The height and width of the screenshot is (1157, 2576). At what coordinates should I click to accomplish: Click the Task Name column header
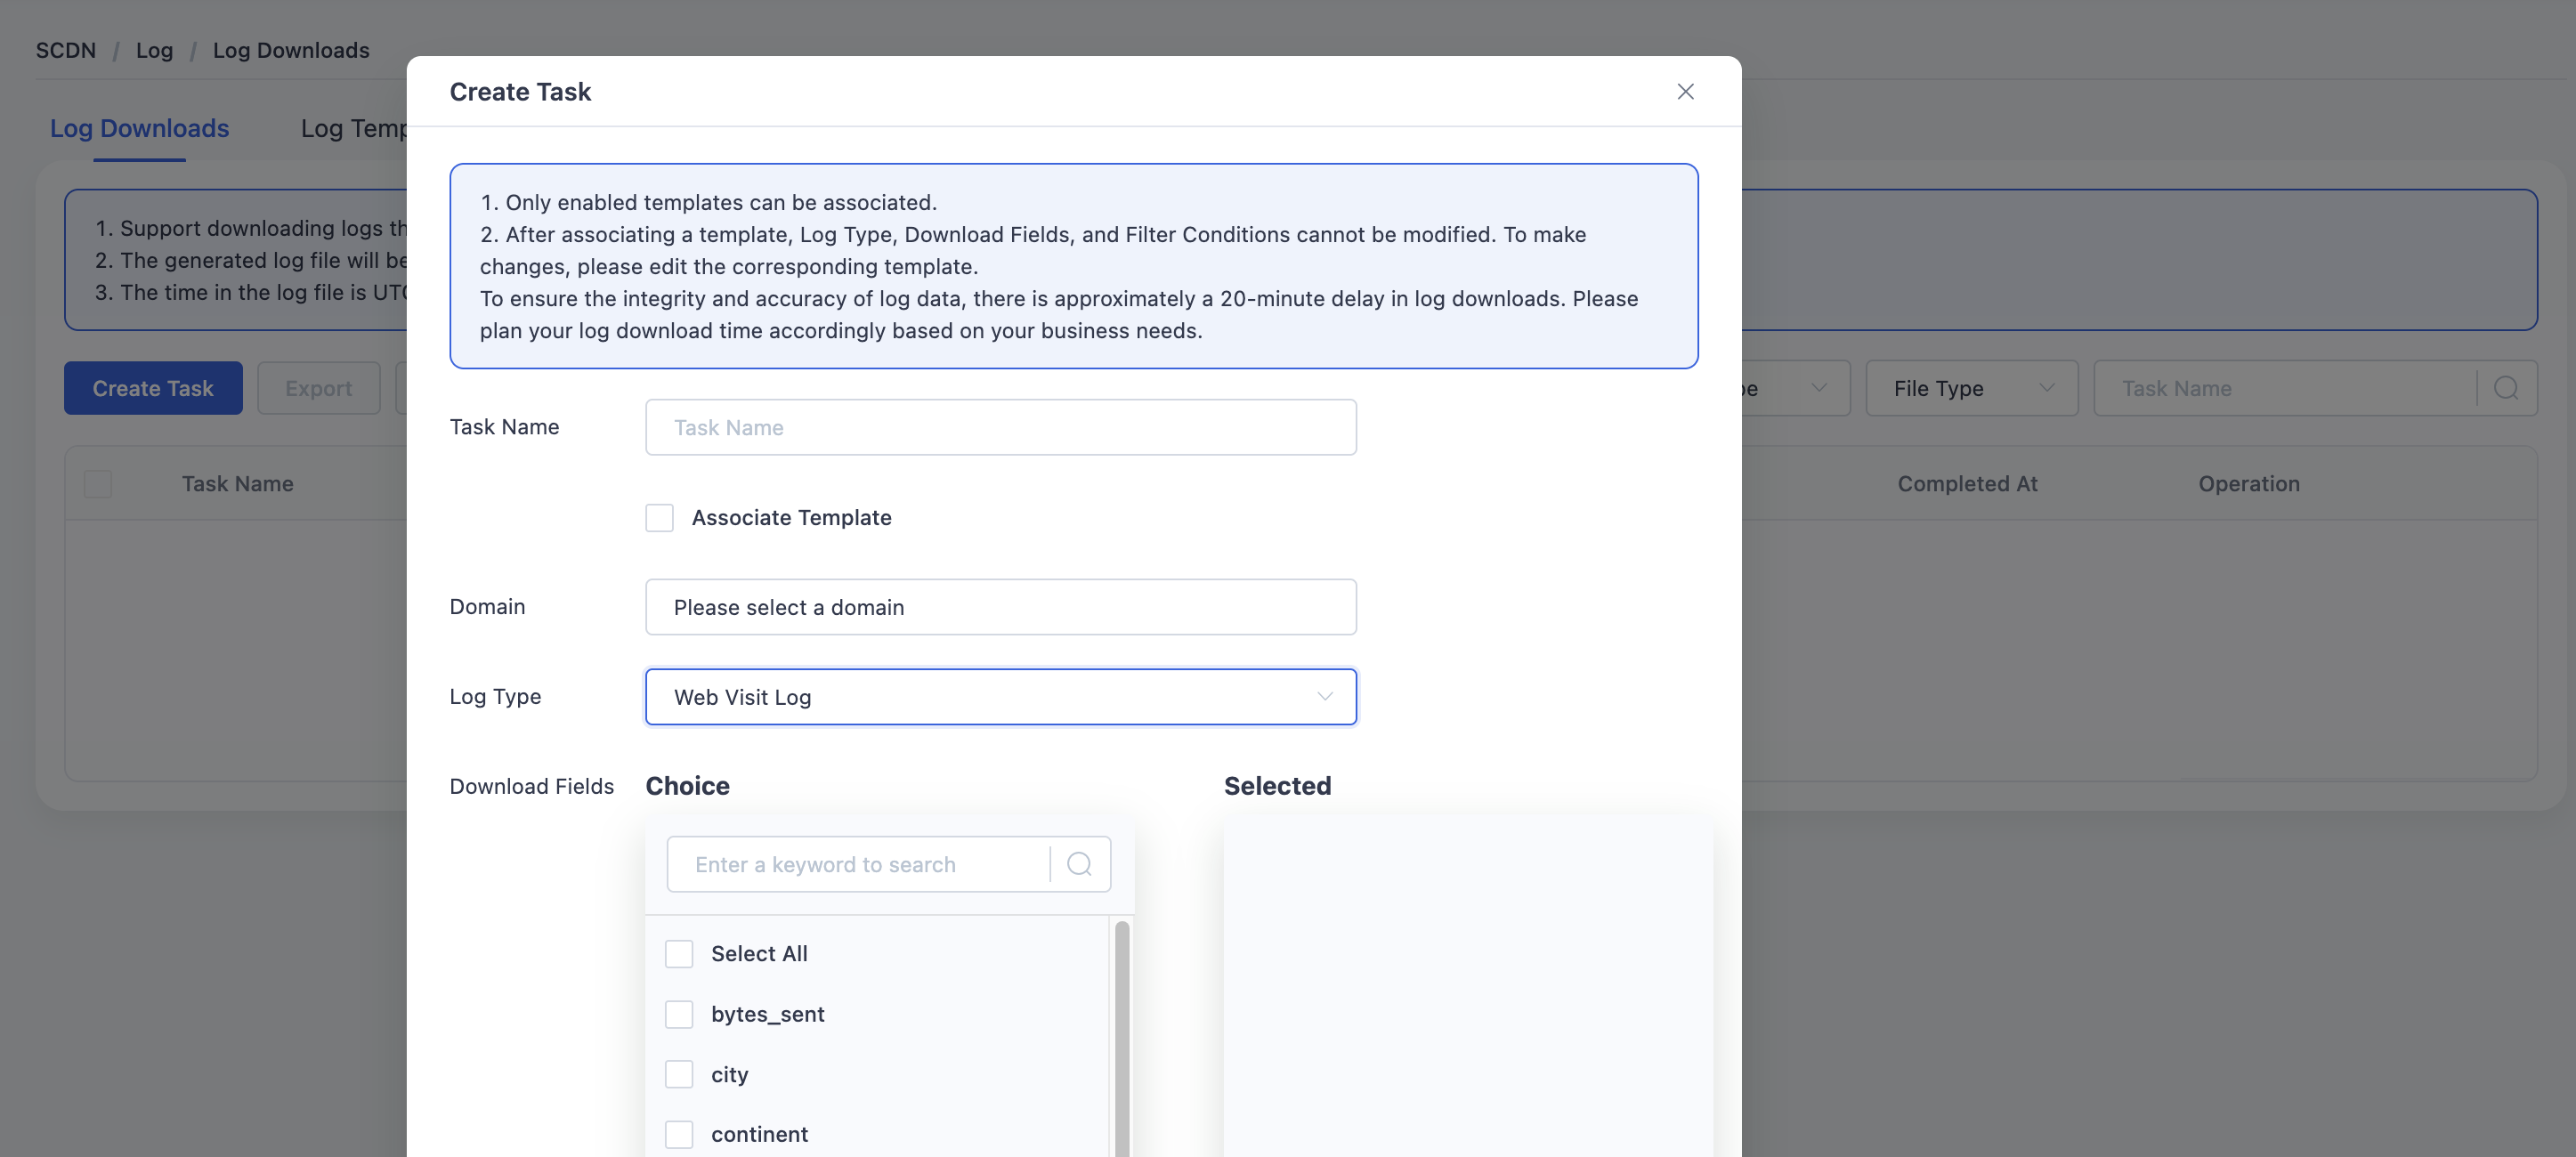point(238,484)
